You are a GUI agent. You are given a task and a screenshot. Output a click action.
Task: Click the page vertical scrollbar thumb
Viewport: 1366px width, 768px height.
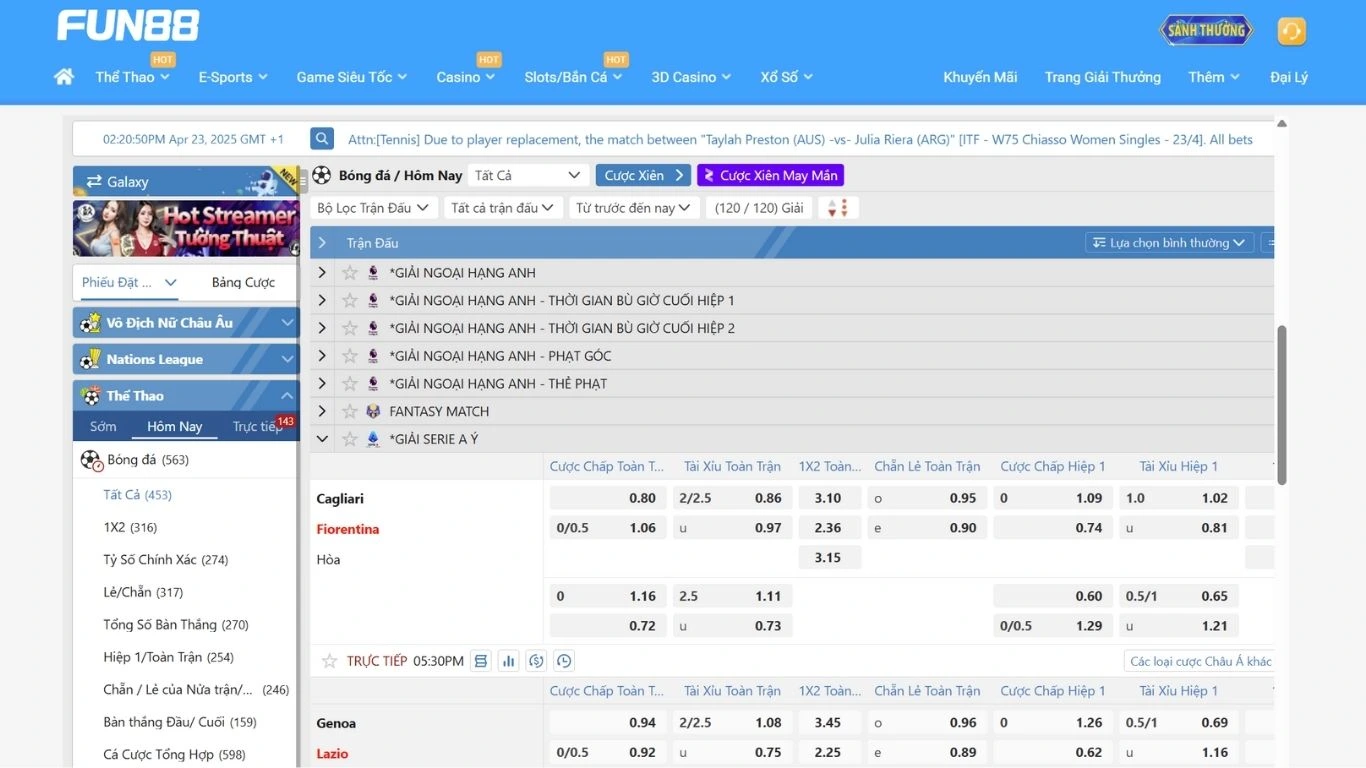tap(1282, 405)
